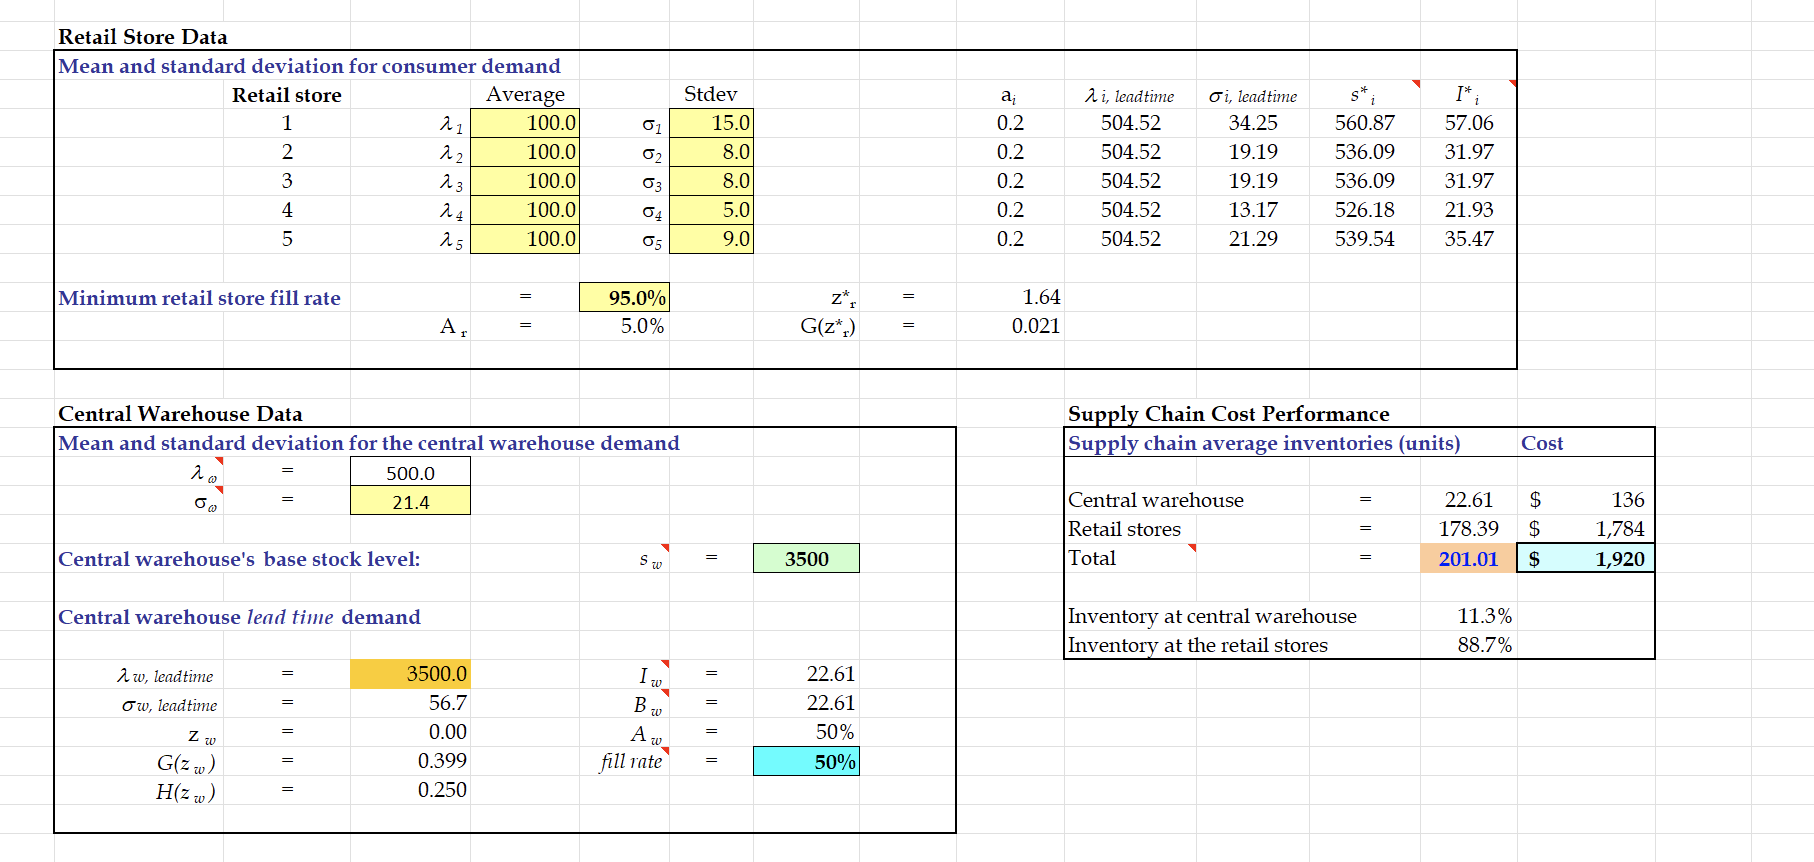The height and width of the screenshot is (862, 1814).
Task: Click 'Mean and standard deviation for the central warehouse demand'
Action: (369, 443)
